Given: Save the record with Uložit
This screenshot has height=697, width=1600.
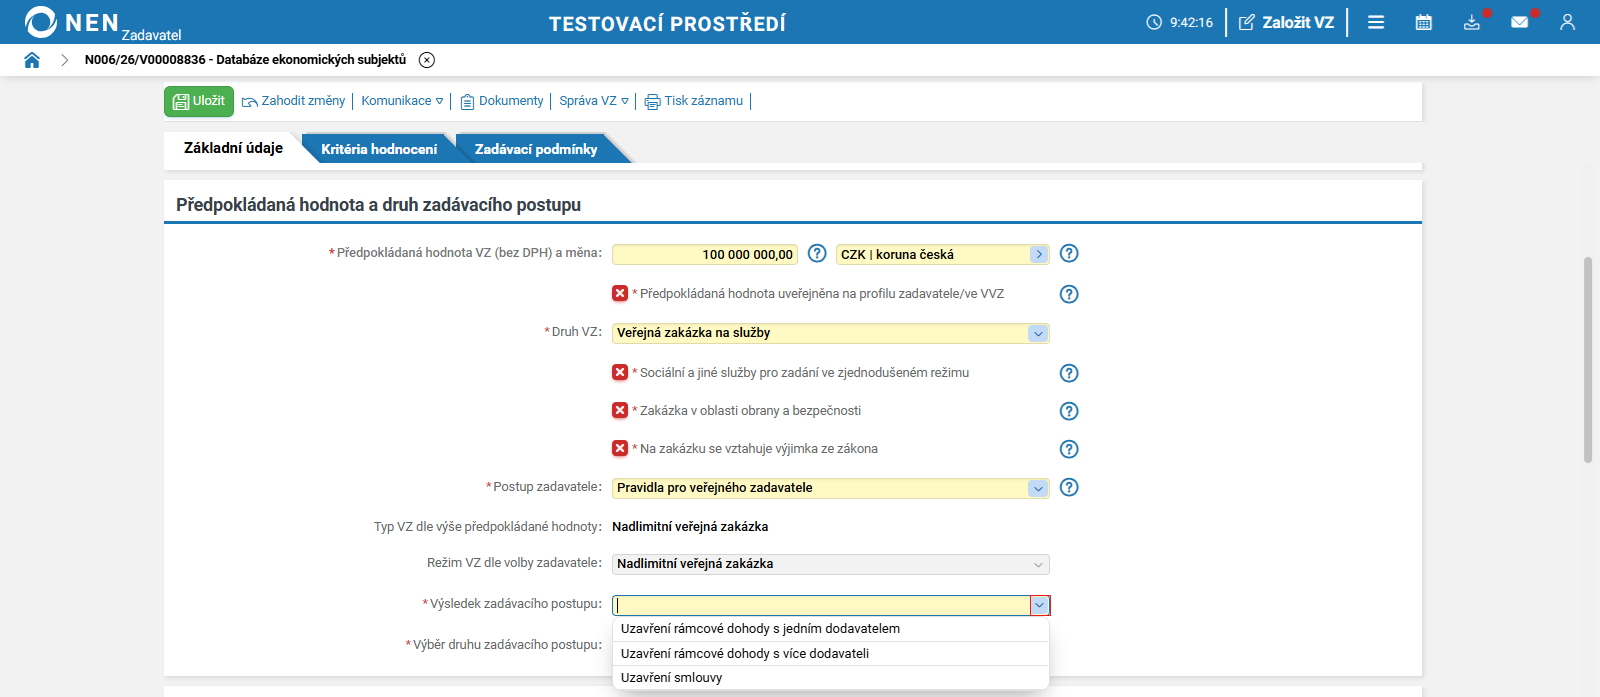Looking at the screenshot, I should pos(199,101).
